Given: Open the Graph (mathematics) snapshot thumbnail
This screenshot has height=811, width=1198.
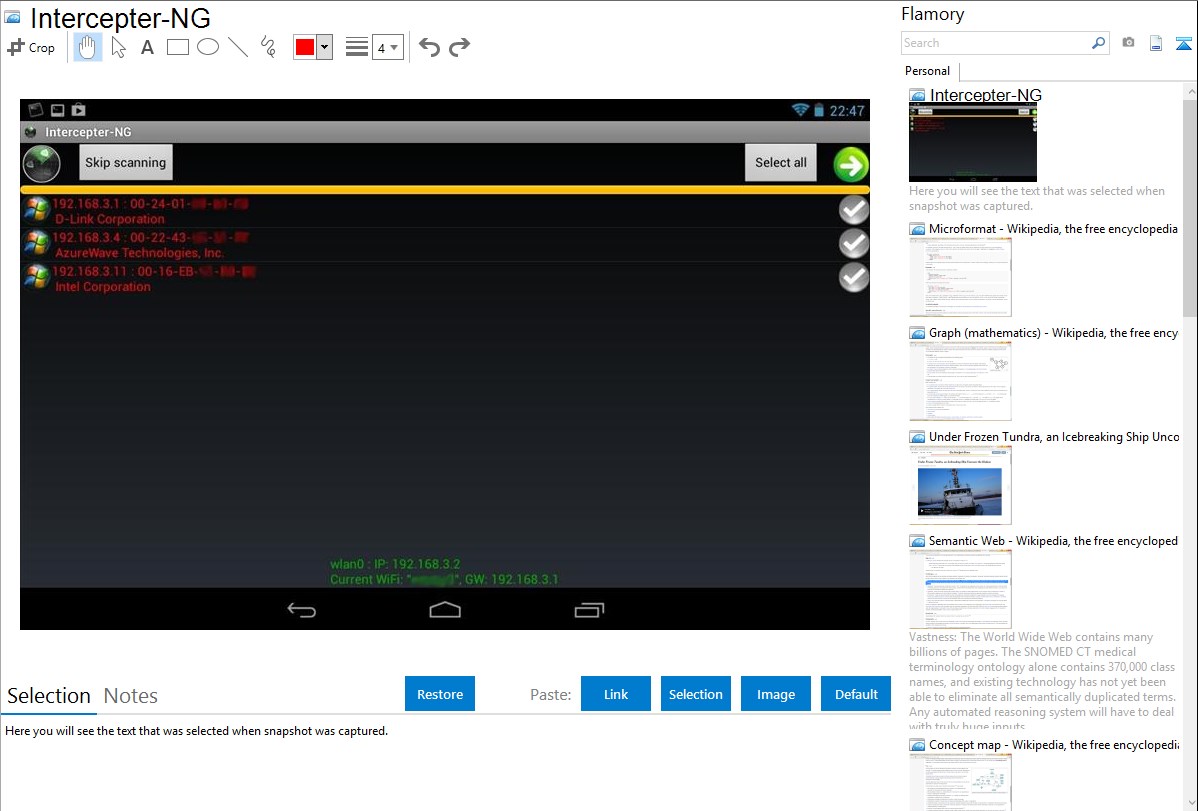Looking at the screenshot, I should tap(960, 381).
